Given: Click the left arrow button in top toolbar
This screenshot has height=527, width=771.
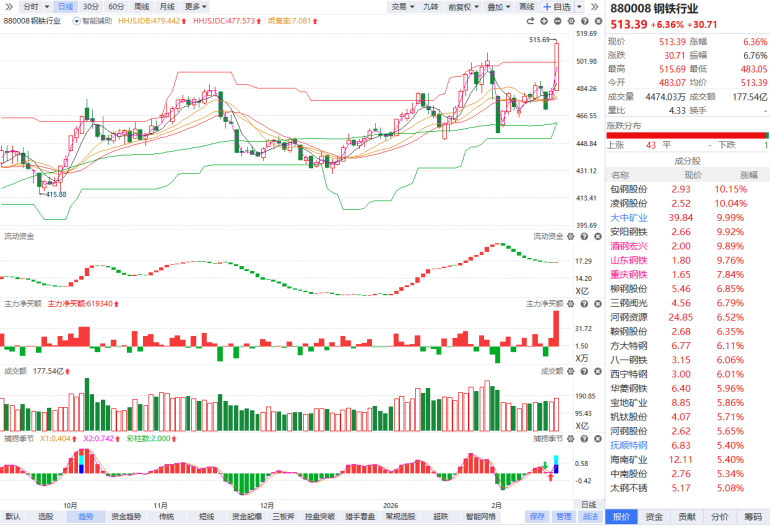Looking at the screenshot, I should click(10, 6).
